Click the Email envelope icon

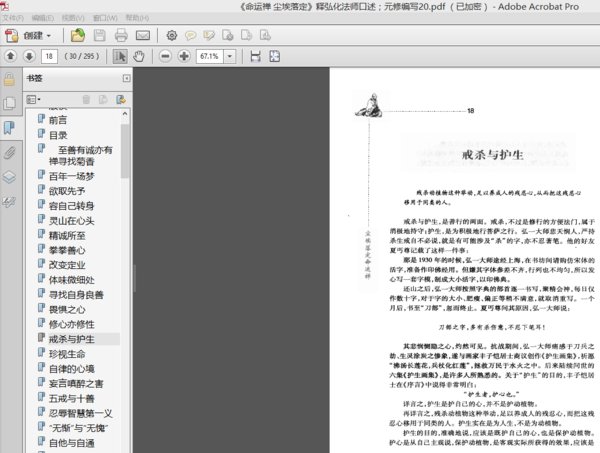[143, 36]
